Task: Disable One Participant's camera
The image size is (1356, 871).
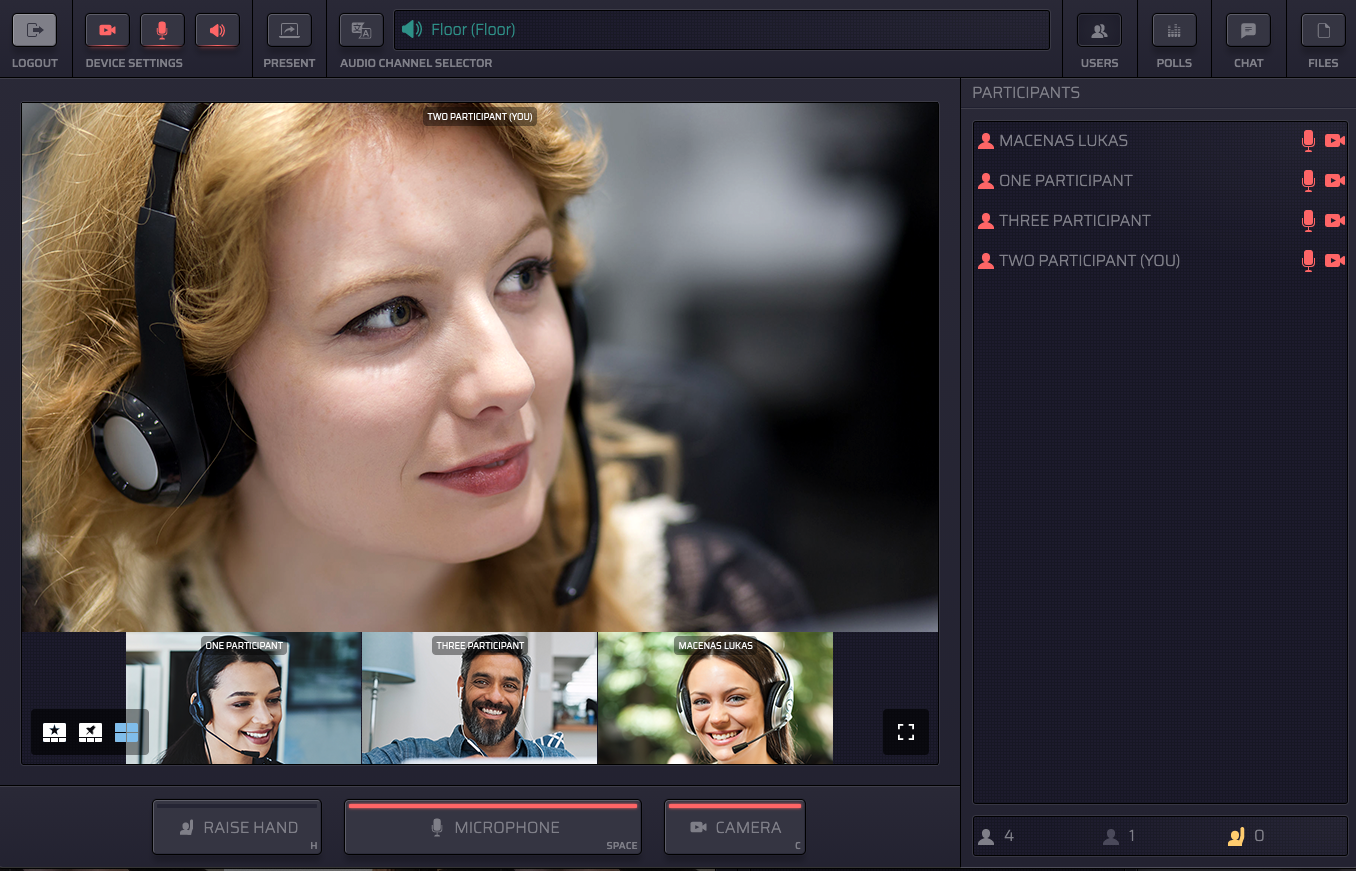Action: point(1335,180)
